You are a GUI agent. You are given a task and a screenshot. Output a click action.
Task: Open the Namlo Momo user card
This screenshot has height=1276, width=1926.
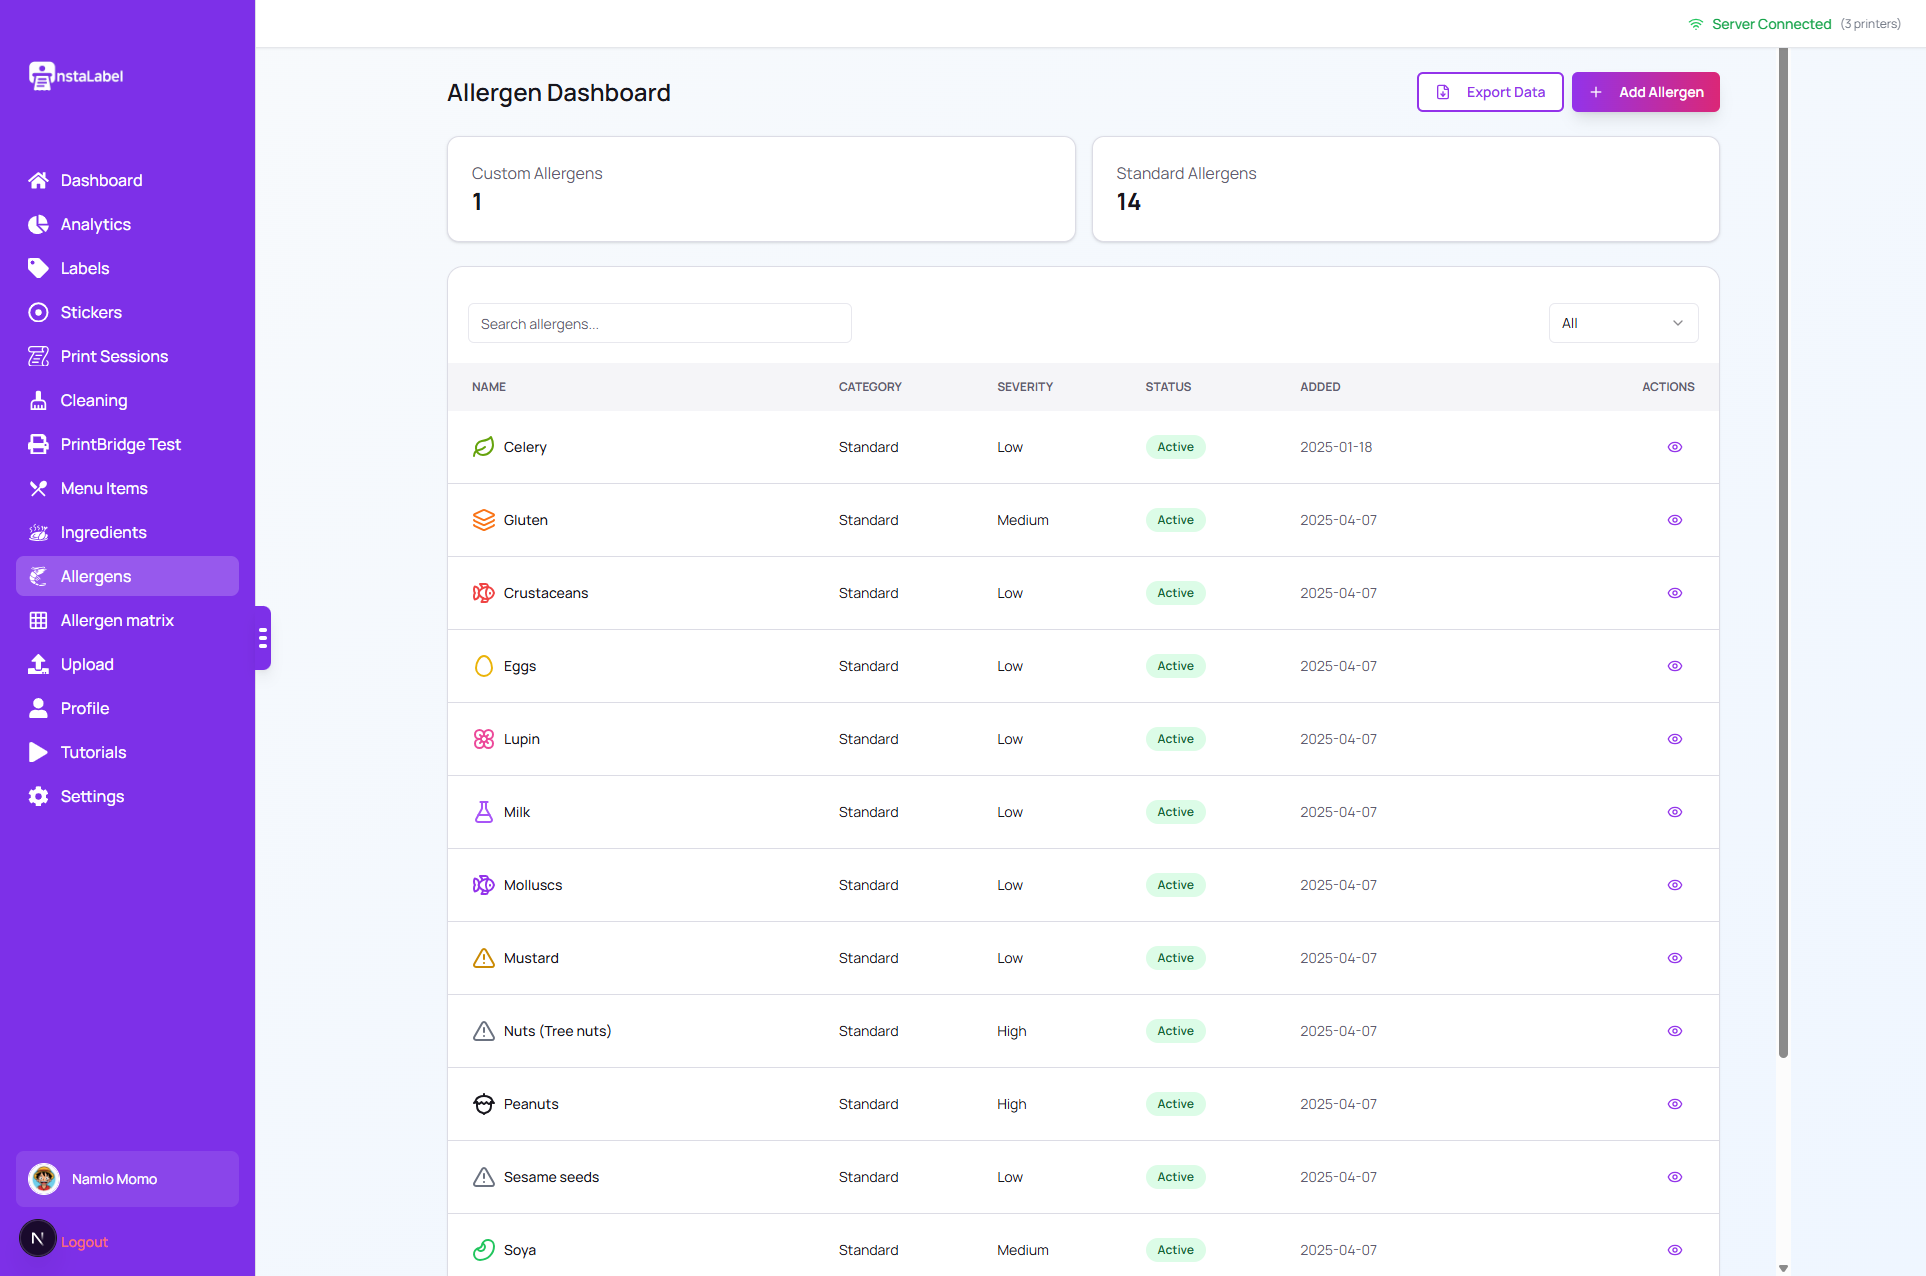[x=127, y=1179]
